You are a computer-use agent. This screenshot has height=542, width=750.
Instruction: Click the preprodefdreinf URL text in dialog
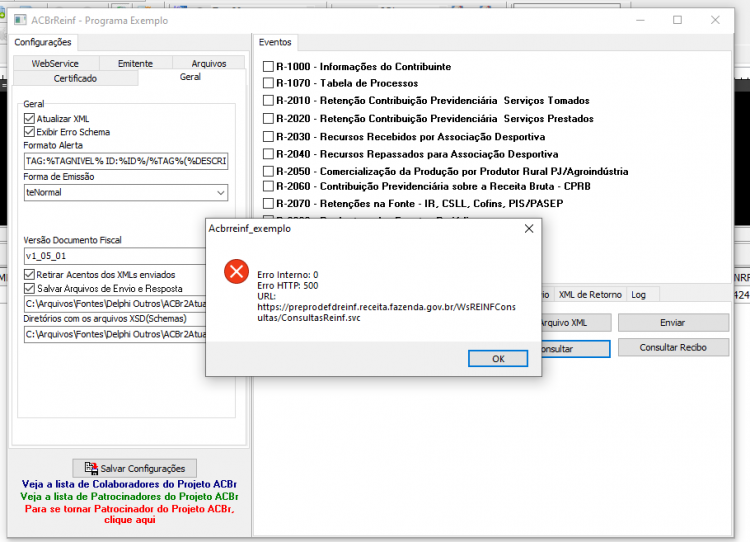(x=386, y=312)
